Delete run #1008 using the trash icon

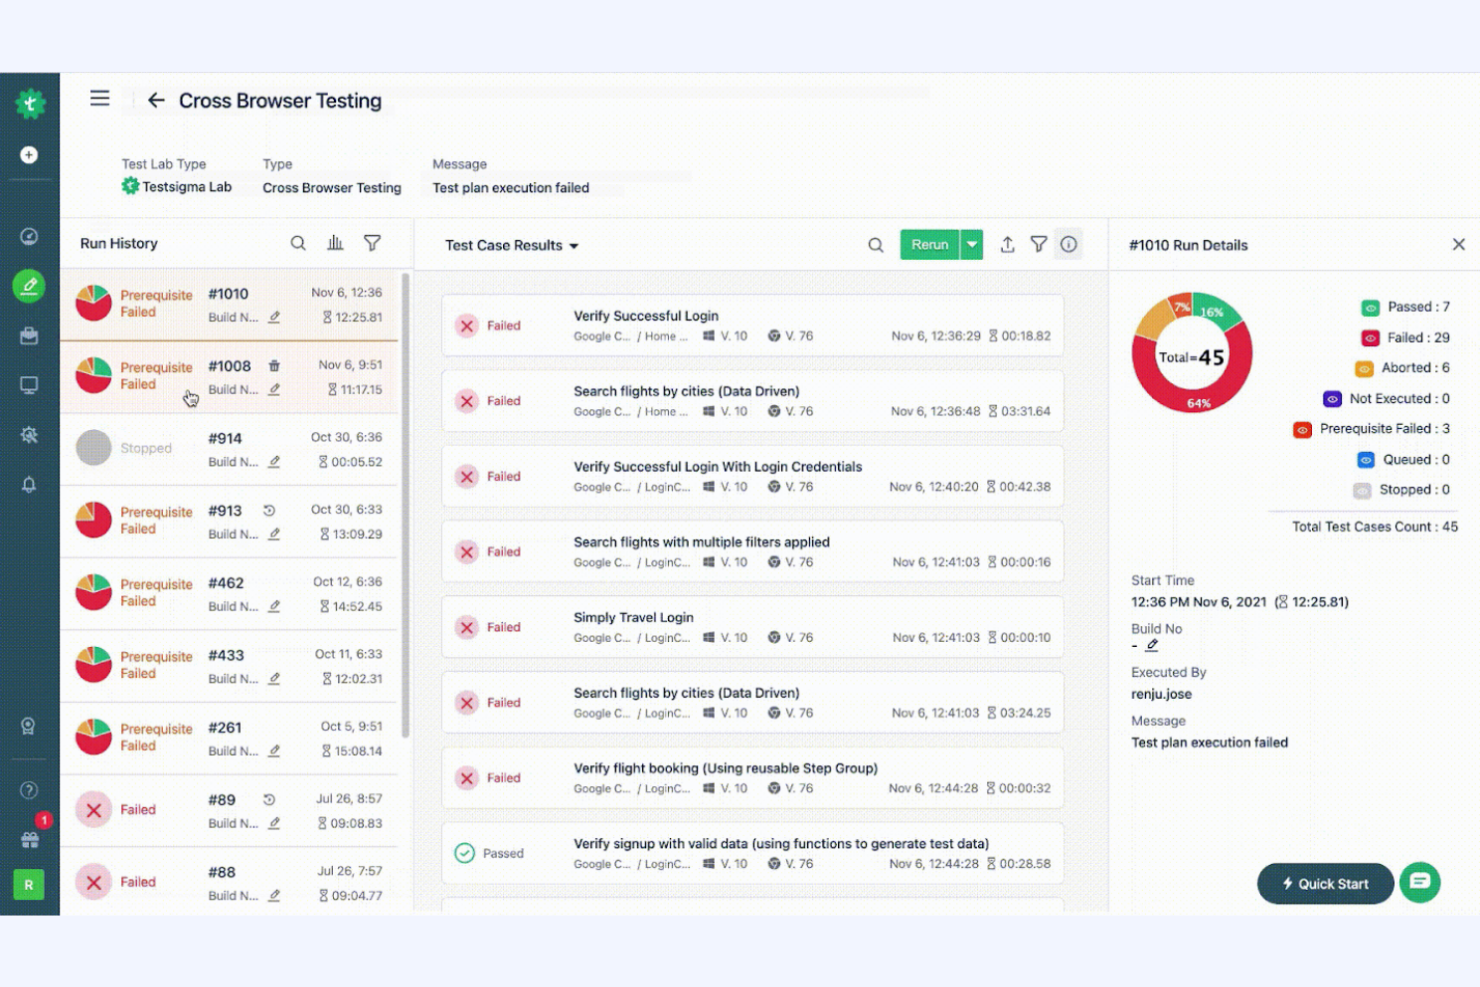tap(274, 367)
